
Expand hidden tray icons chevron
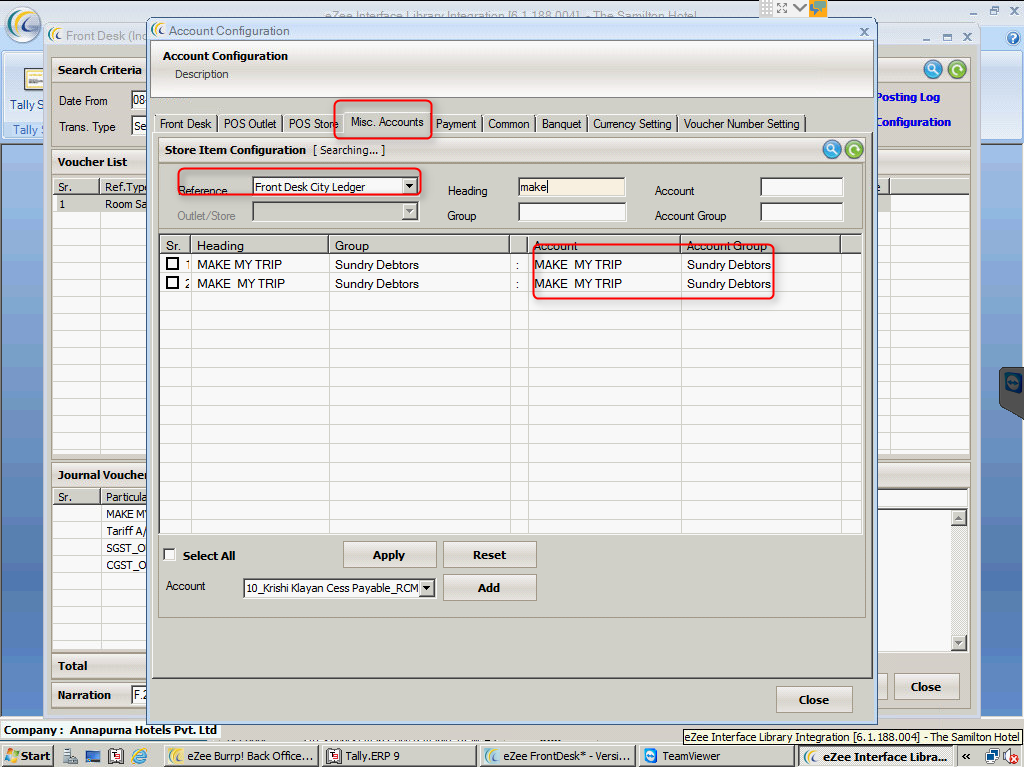click(966, 756)
